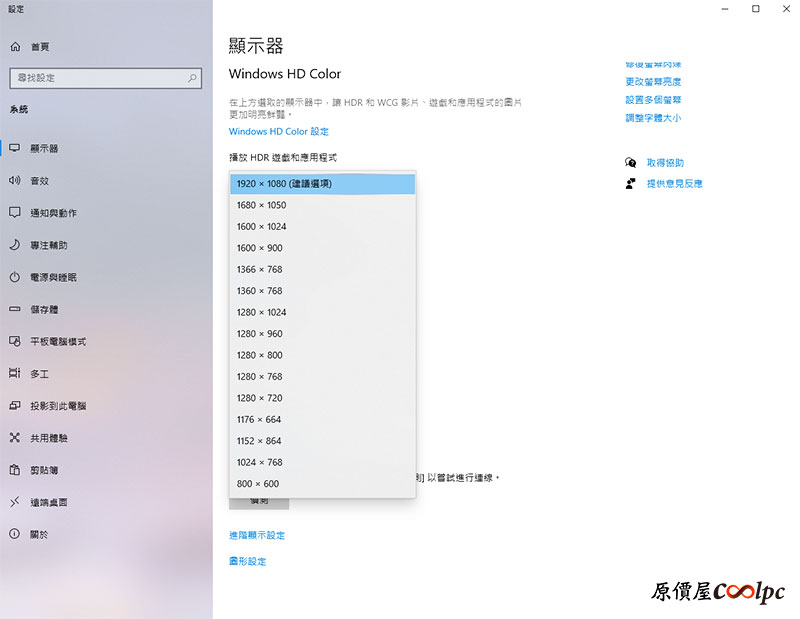Pick 1600 × 1024 resolution option
Image resolution: width=800 pixels, height=619 pixels.
322,227
